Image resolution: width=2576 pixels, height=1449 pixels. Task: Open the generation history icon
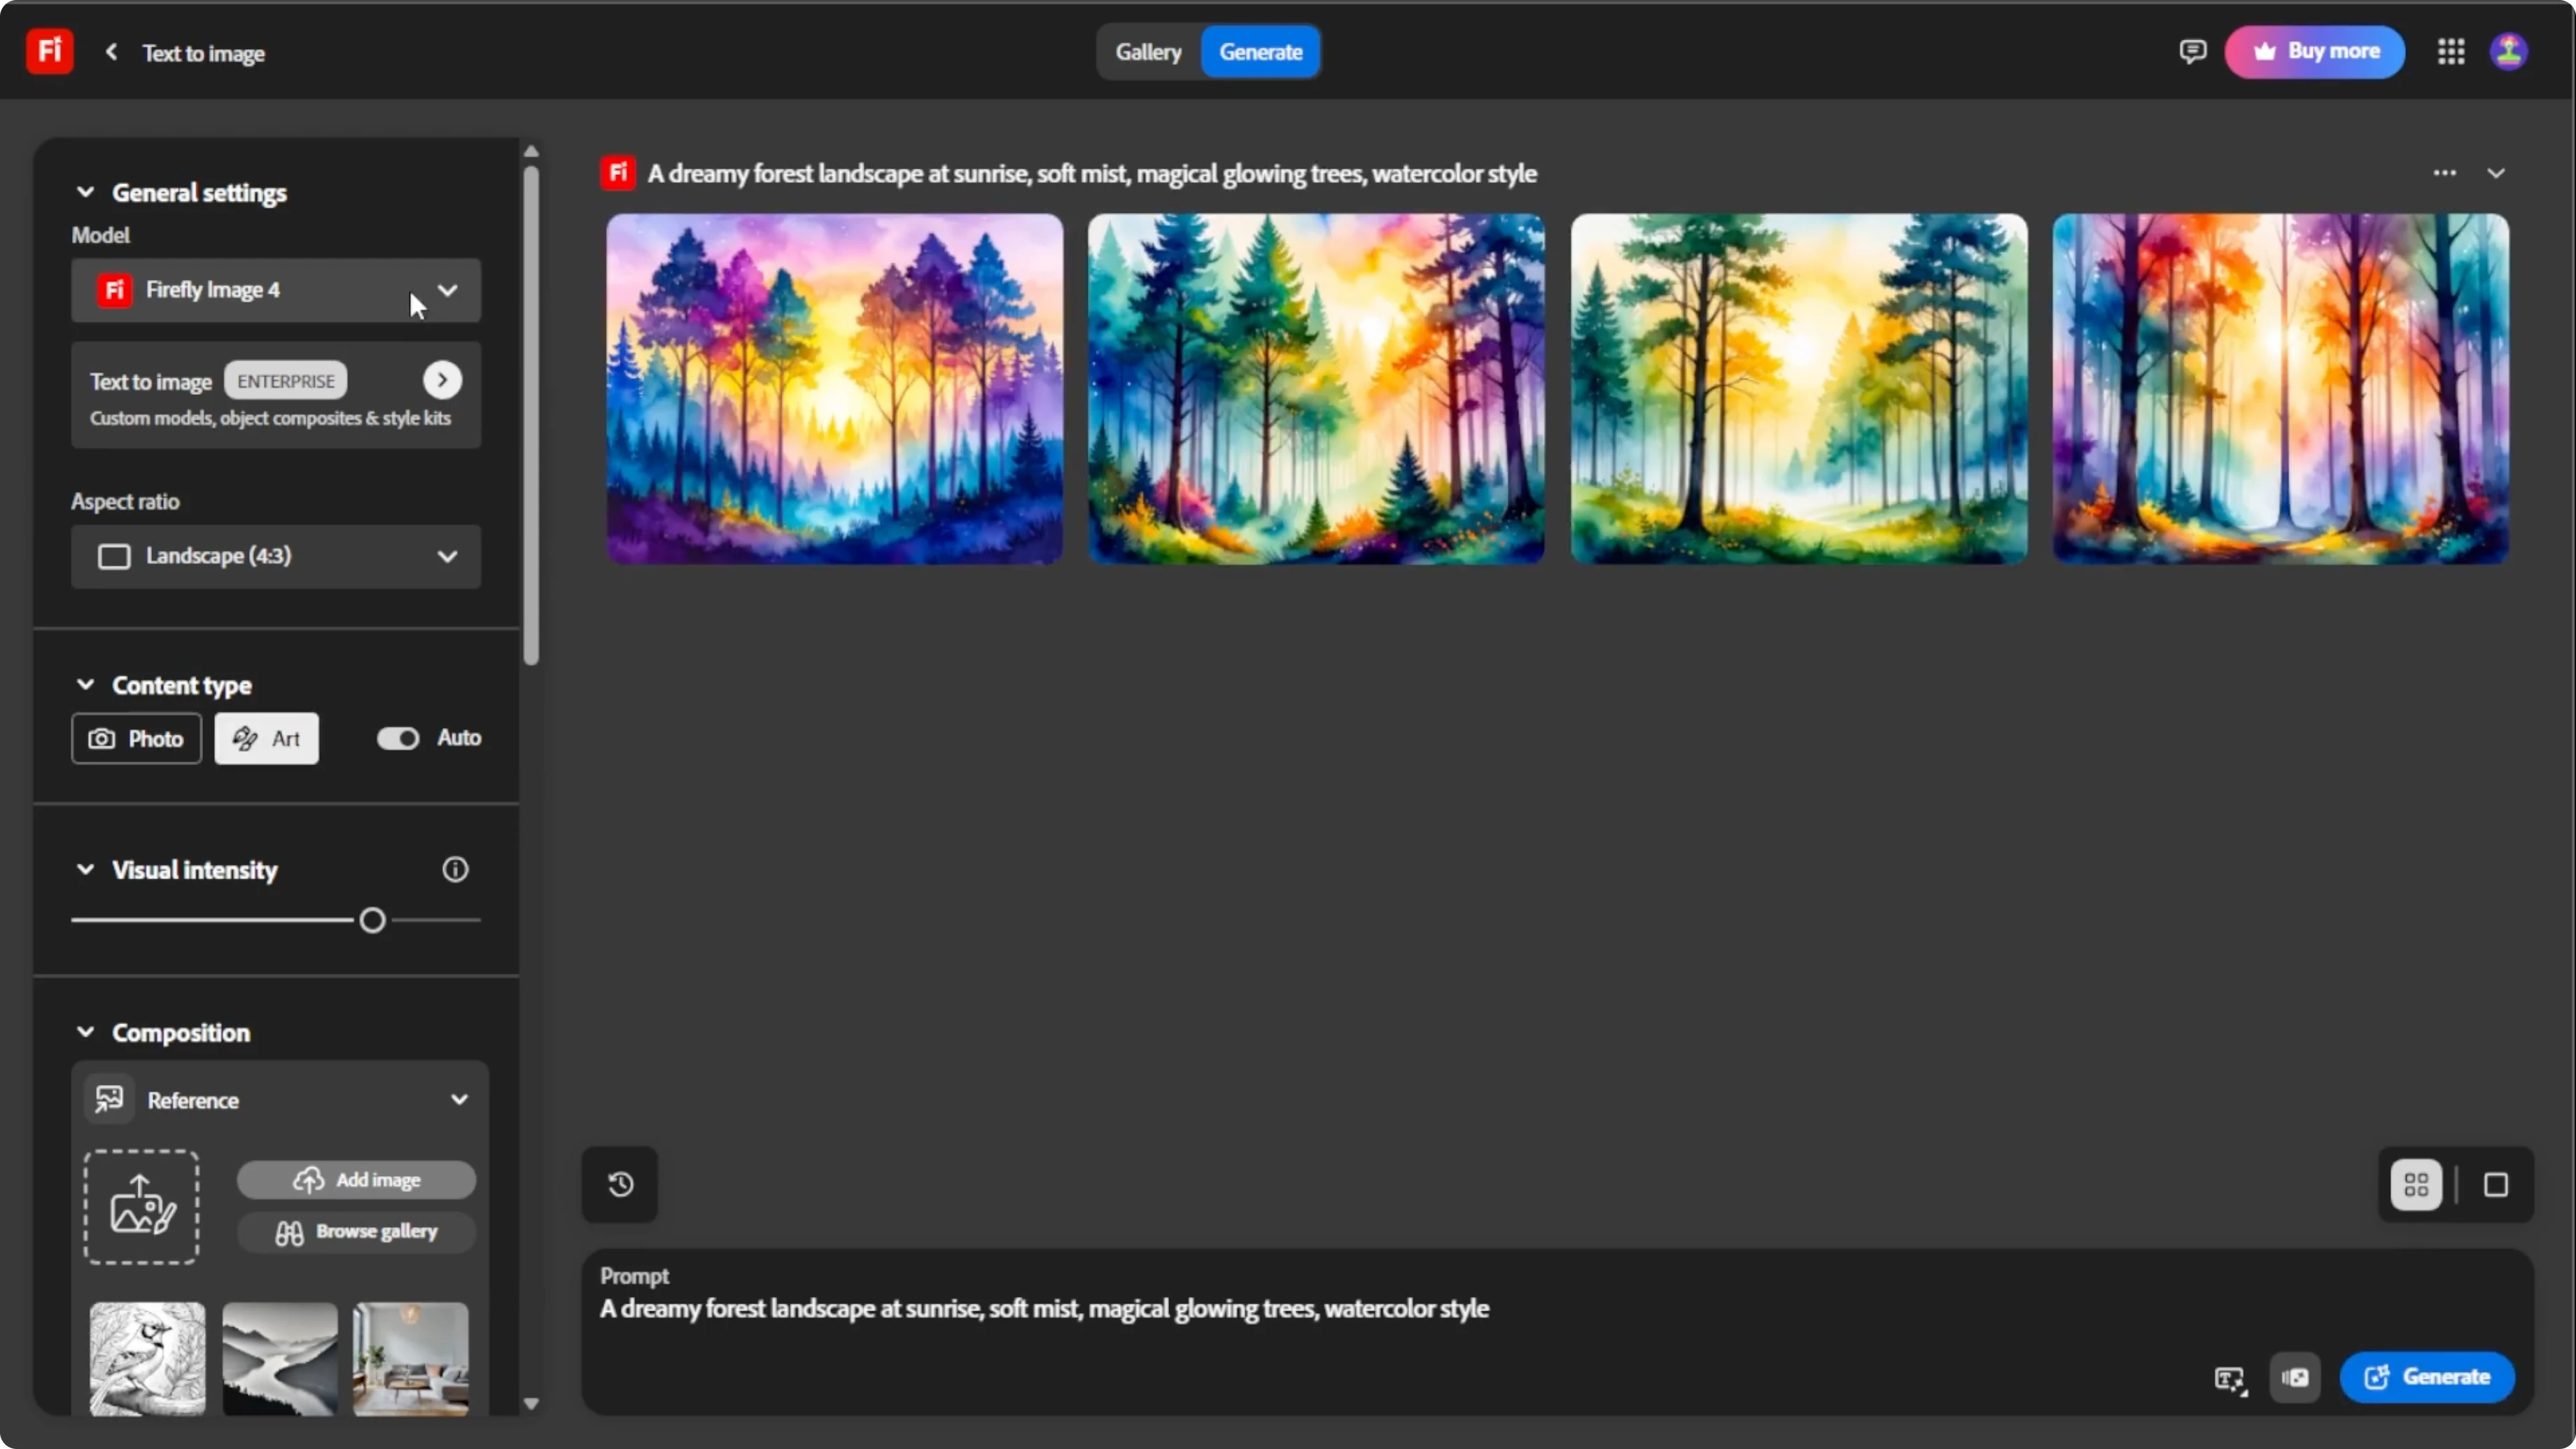point(620,1184)
